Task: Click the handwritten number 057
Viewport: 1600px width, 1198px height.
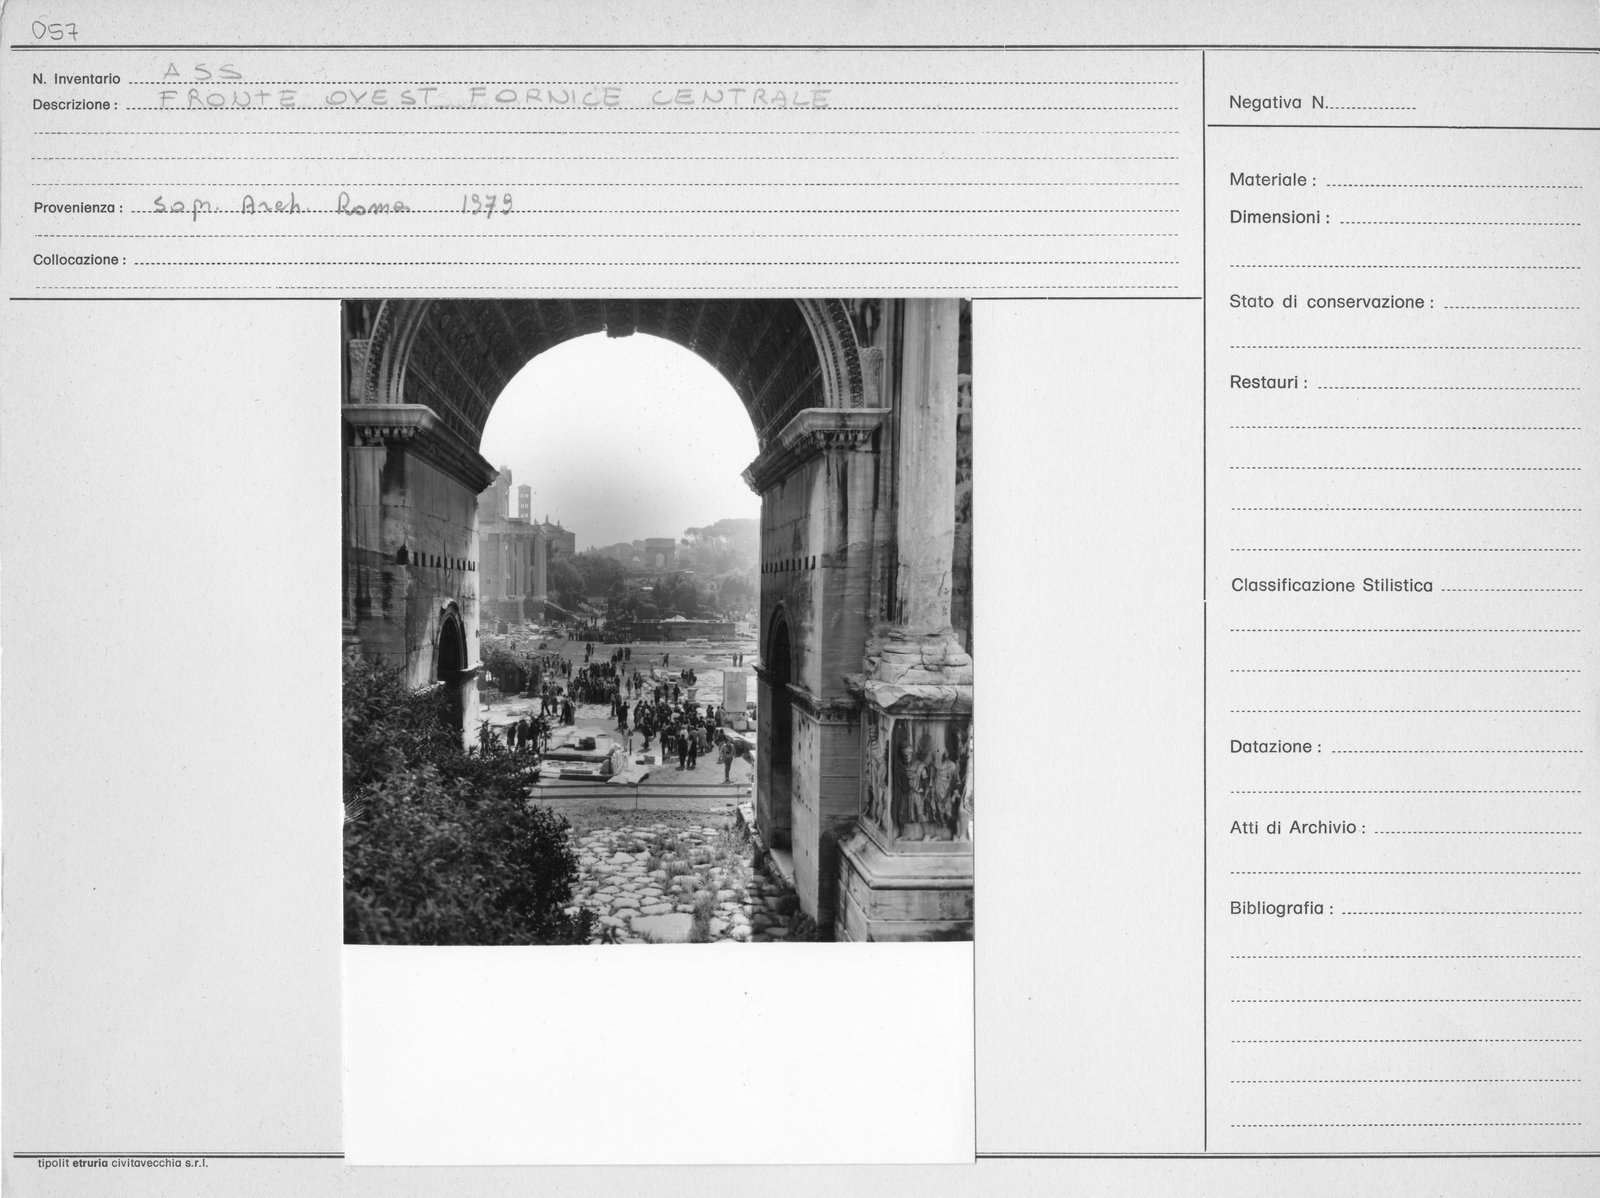Action: coord(55,32)
